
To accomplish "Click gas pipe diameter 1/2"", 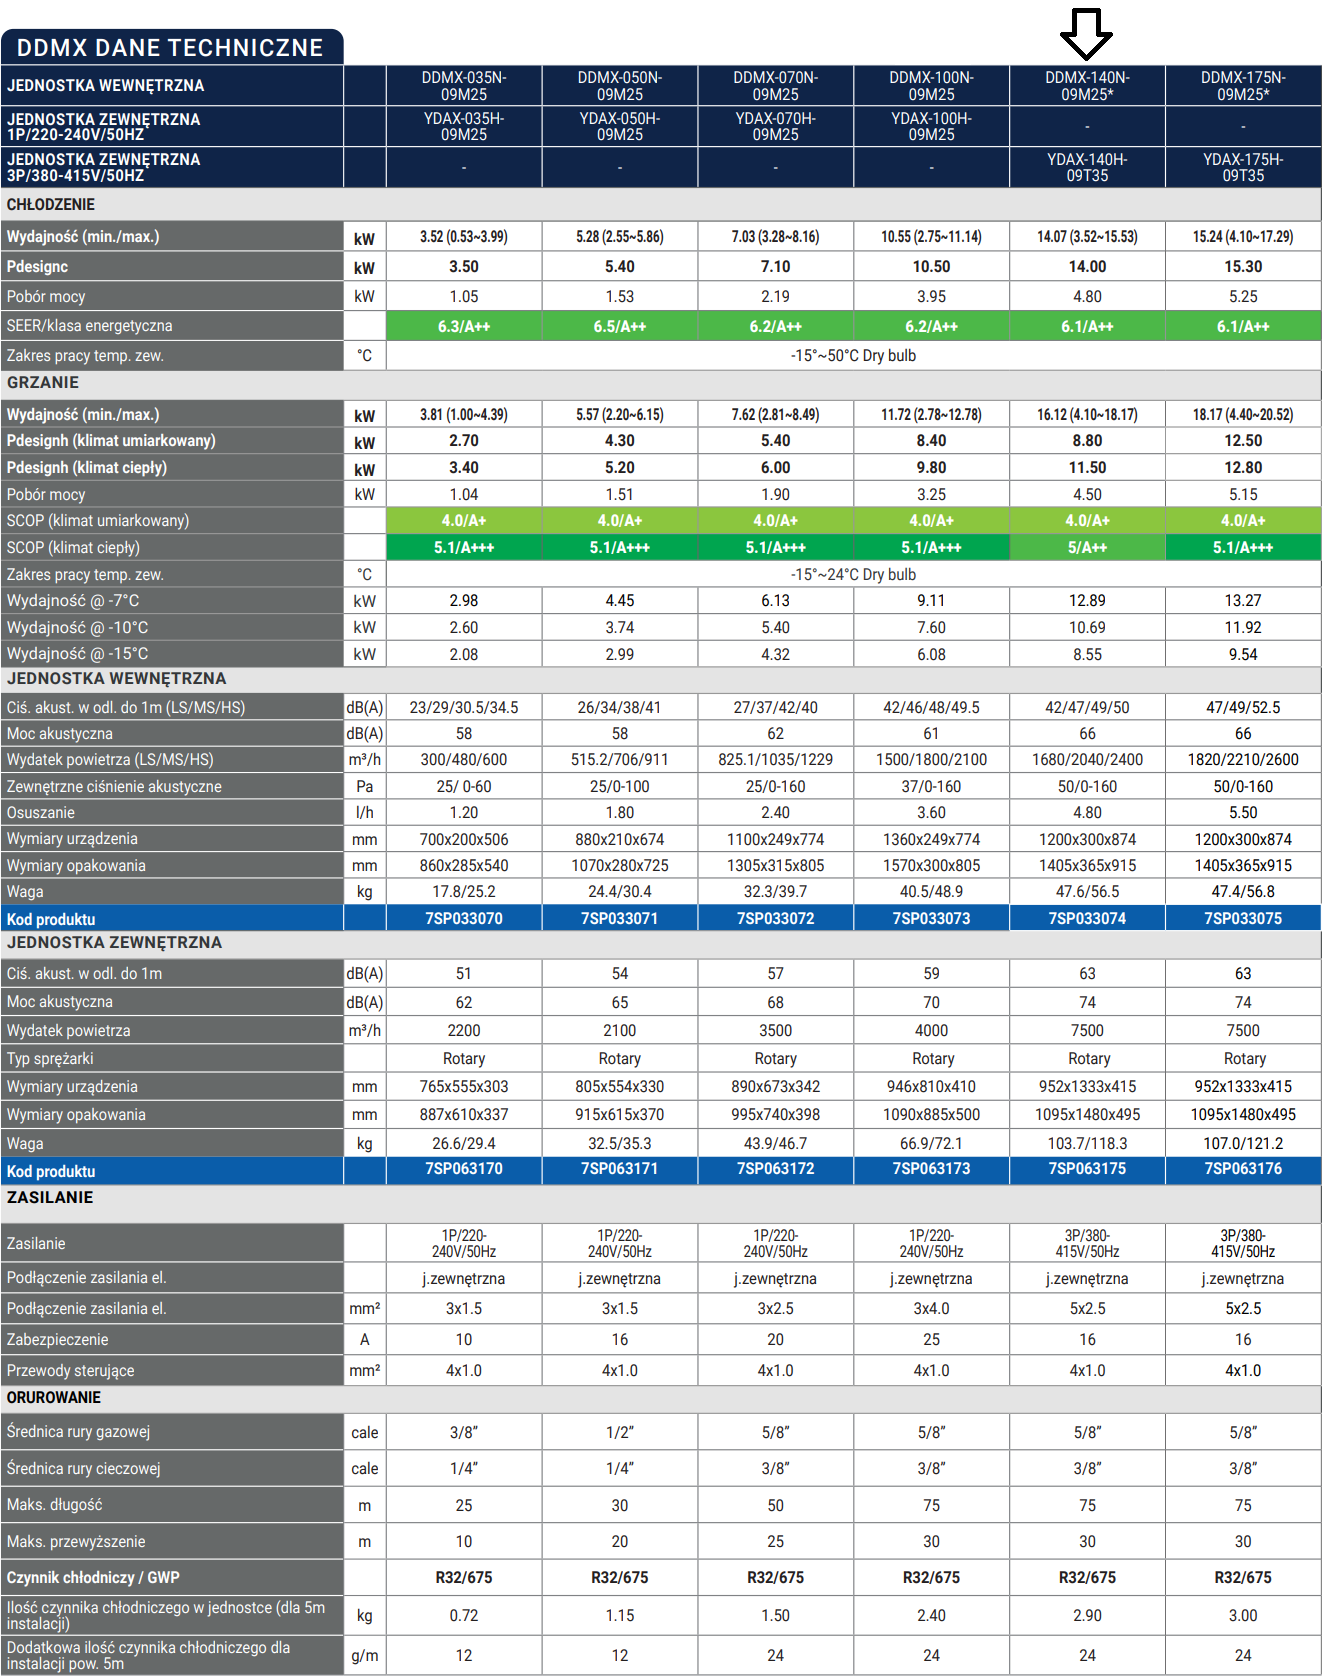I will point(620,1433).
